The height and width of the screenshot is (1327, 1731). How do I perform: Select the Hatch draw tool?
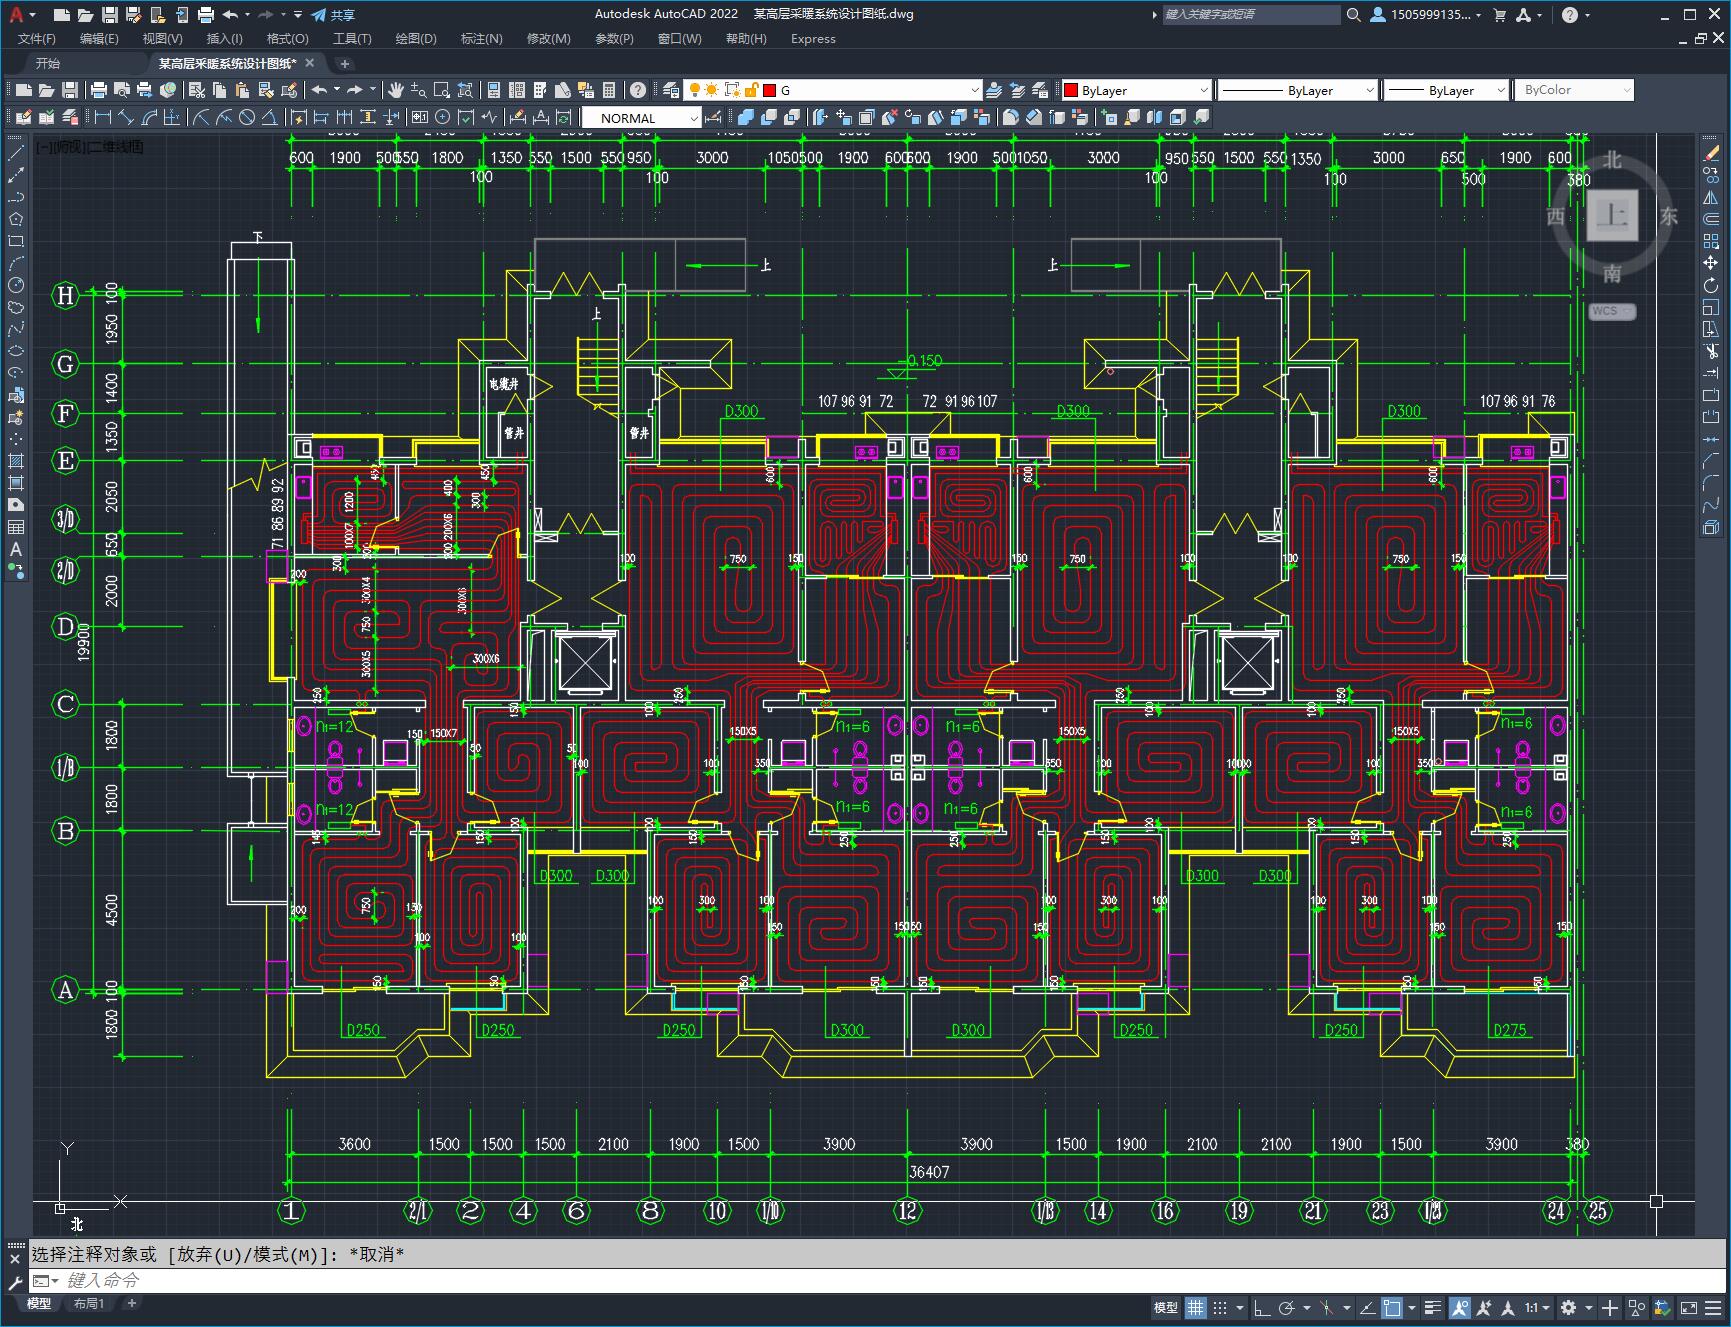point(16,461)
